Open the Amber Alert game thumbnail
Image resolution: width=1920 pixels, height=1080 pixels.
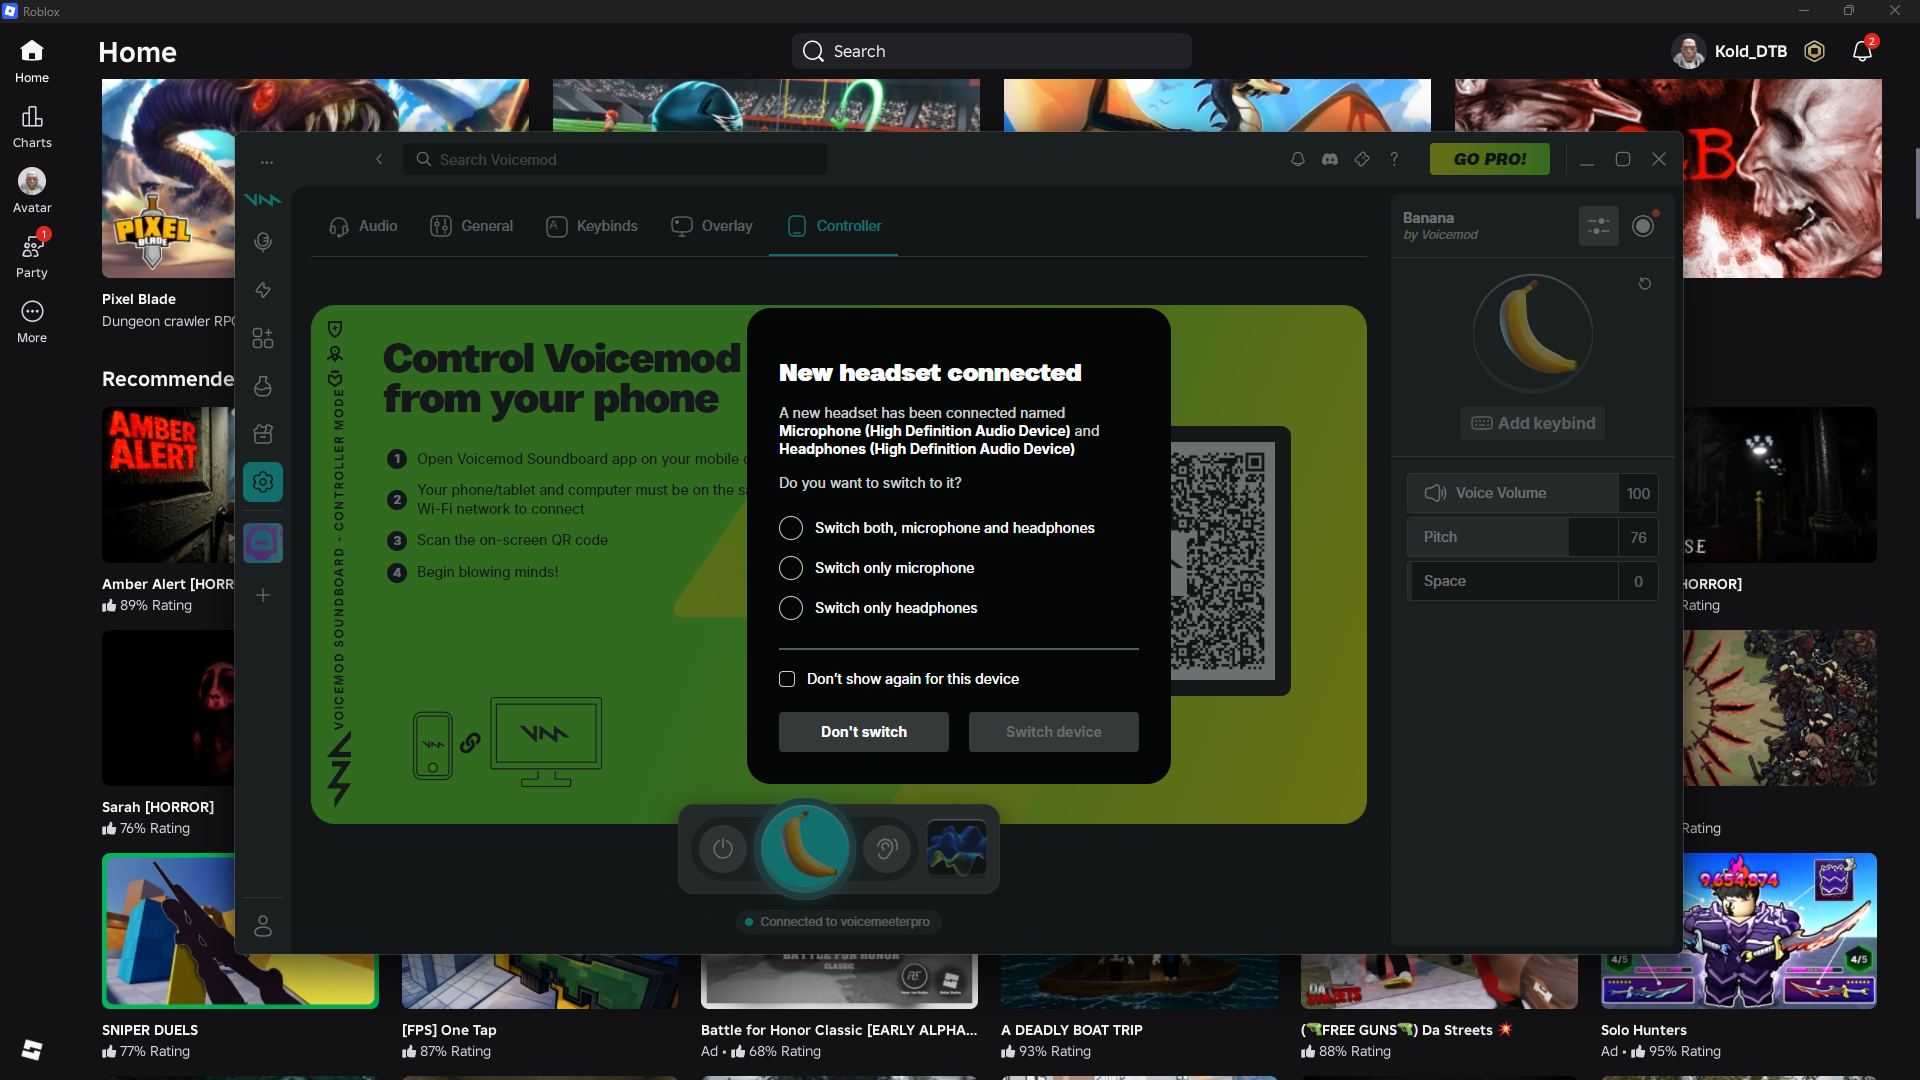(168, 484)
